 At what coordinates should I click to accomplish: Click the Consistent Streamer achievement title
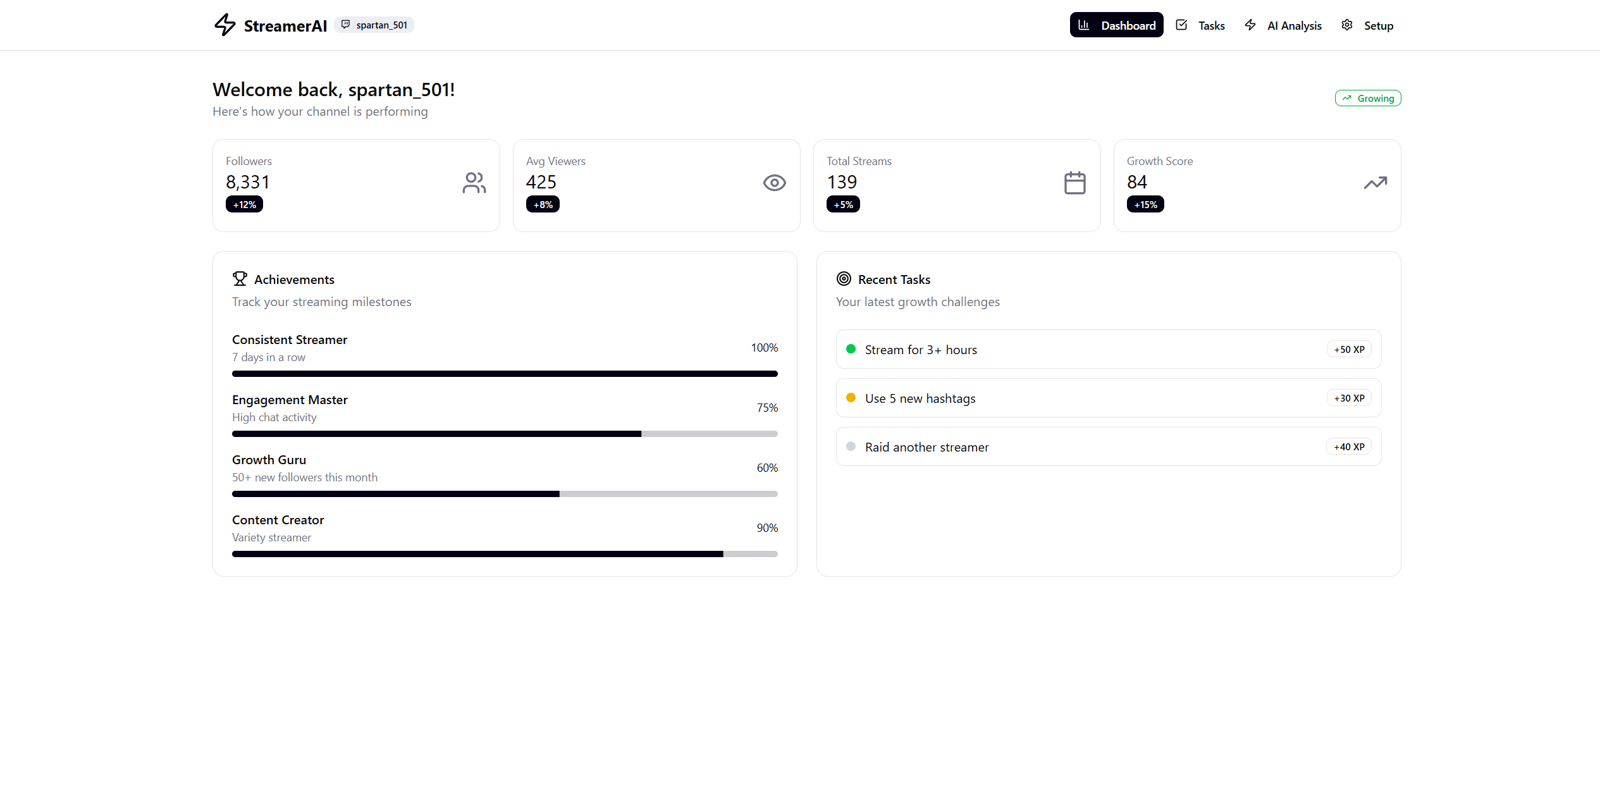click(x=290, y=340)
